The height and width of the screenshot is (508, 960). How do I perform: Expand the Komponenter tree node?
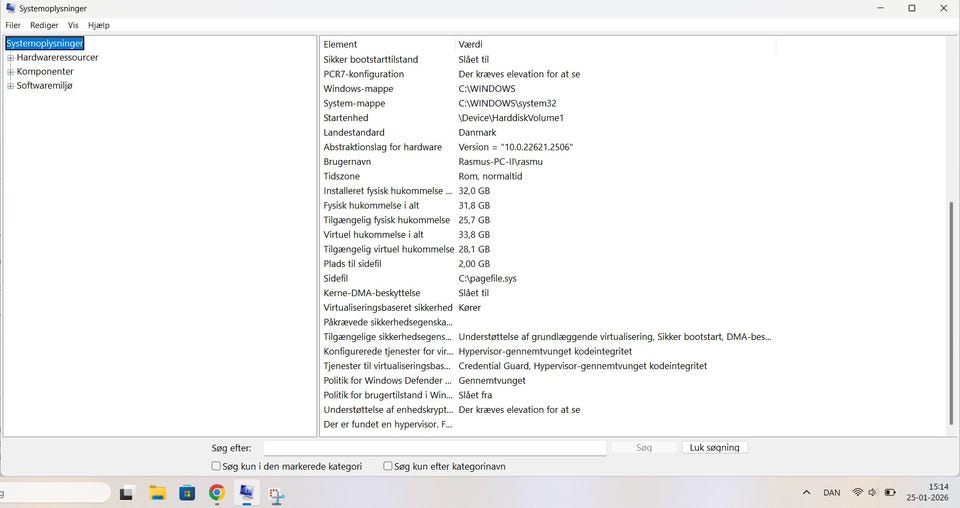(10, 72)
